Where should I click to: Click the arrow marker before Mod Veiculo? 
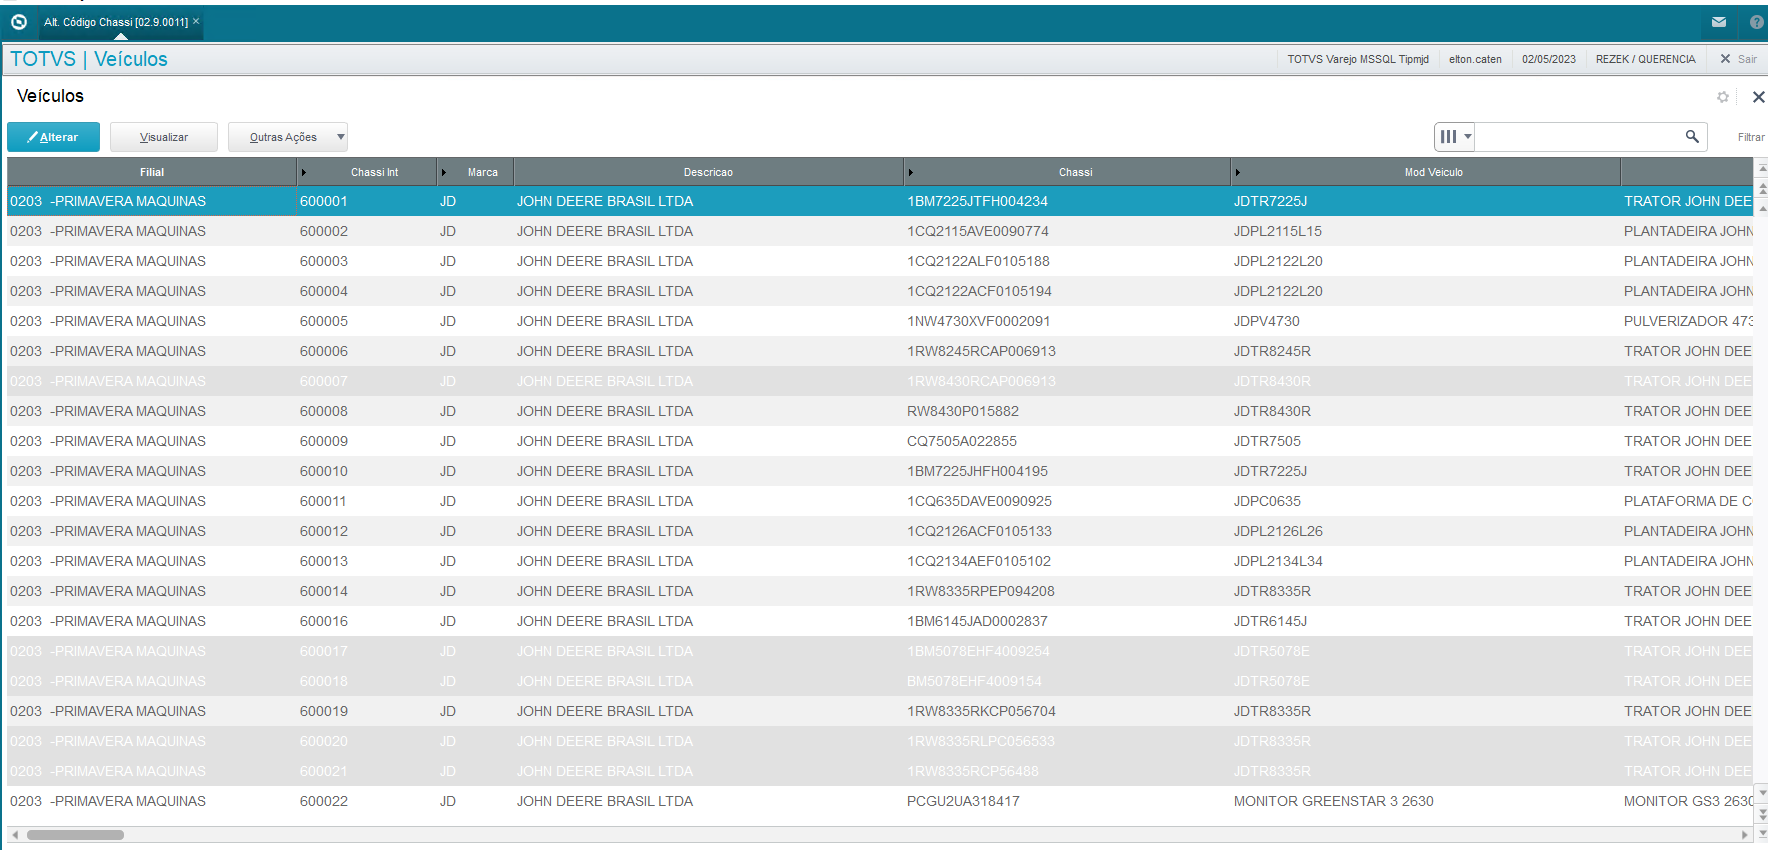(x=1238, y=173)
